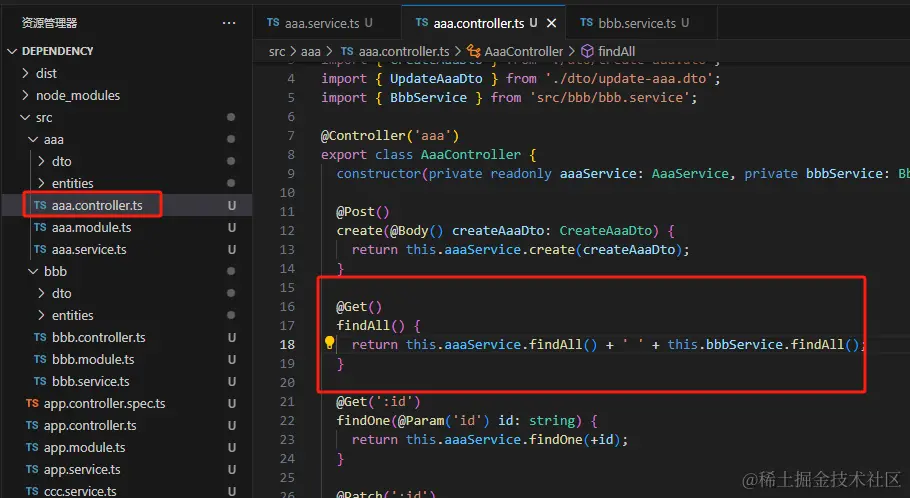Click the TS icon of app.controller.spec.ts
910x498 pixels.
click(x=32, y=403)
